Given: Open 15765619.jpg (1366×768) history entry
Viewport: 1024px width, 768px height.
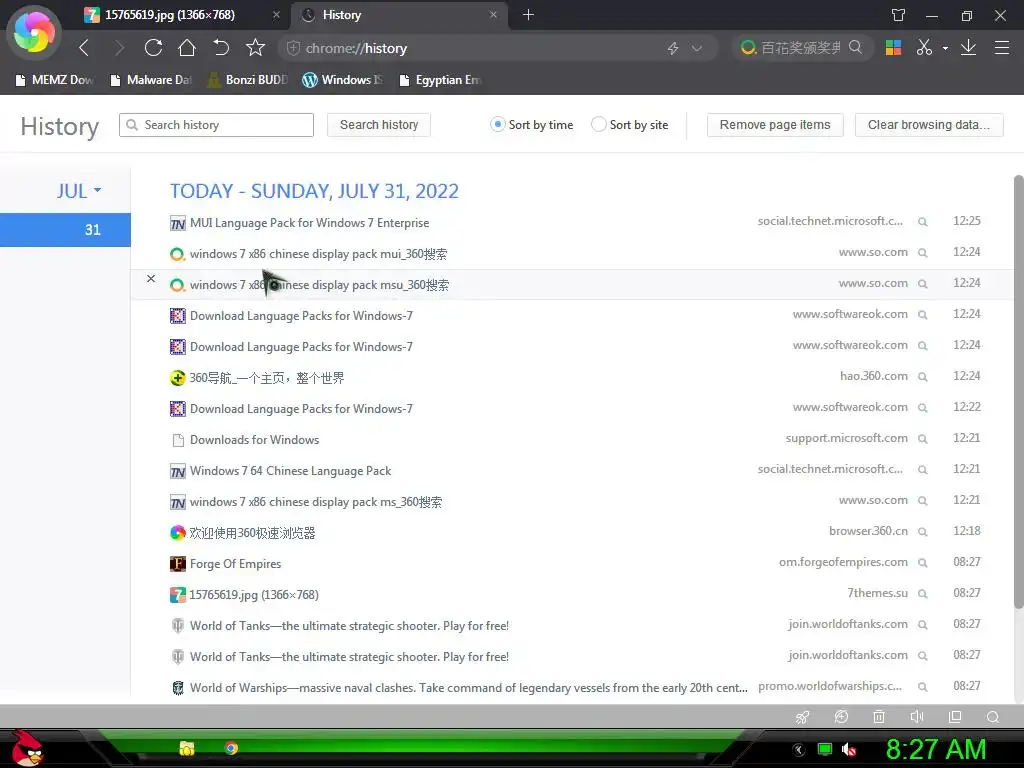Looking at the screenshot, I should point(254,595).
